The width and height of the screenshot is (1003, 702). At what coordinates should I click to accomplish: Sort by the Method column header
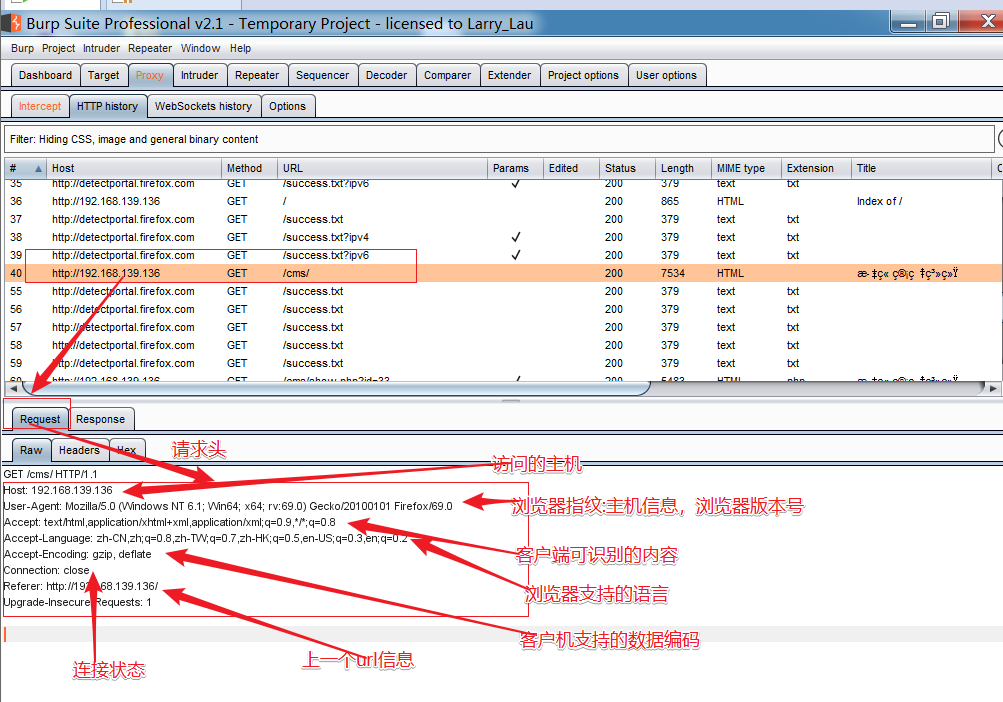[x=249, y=168]
